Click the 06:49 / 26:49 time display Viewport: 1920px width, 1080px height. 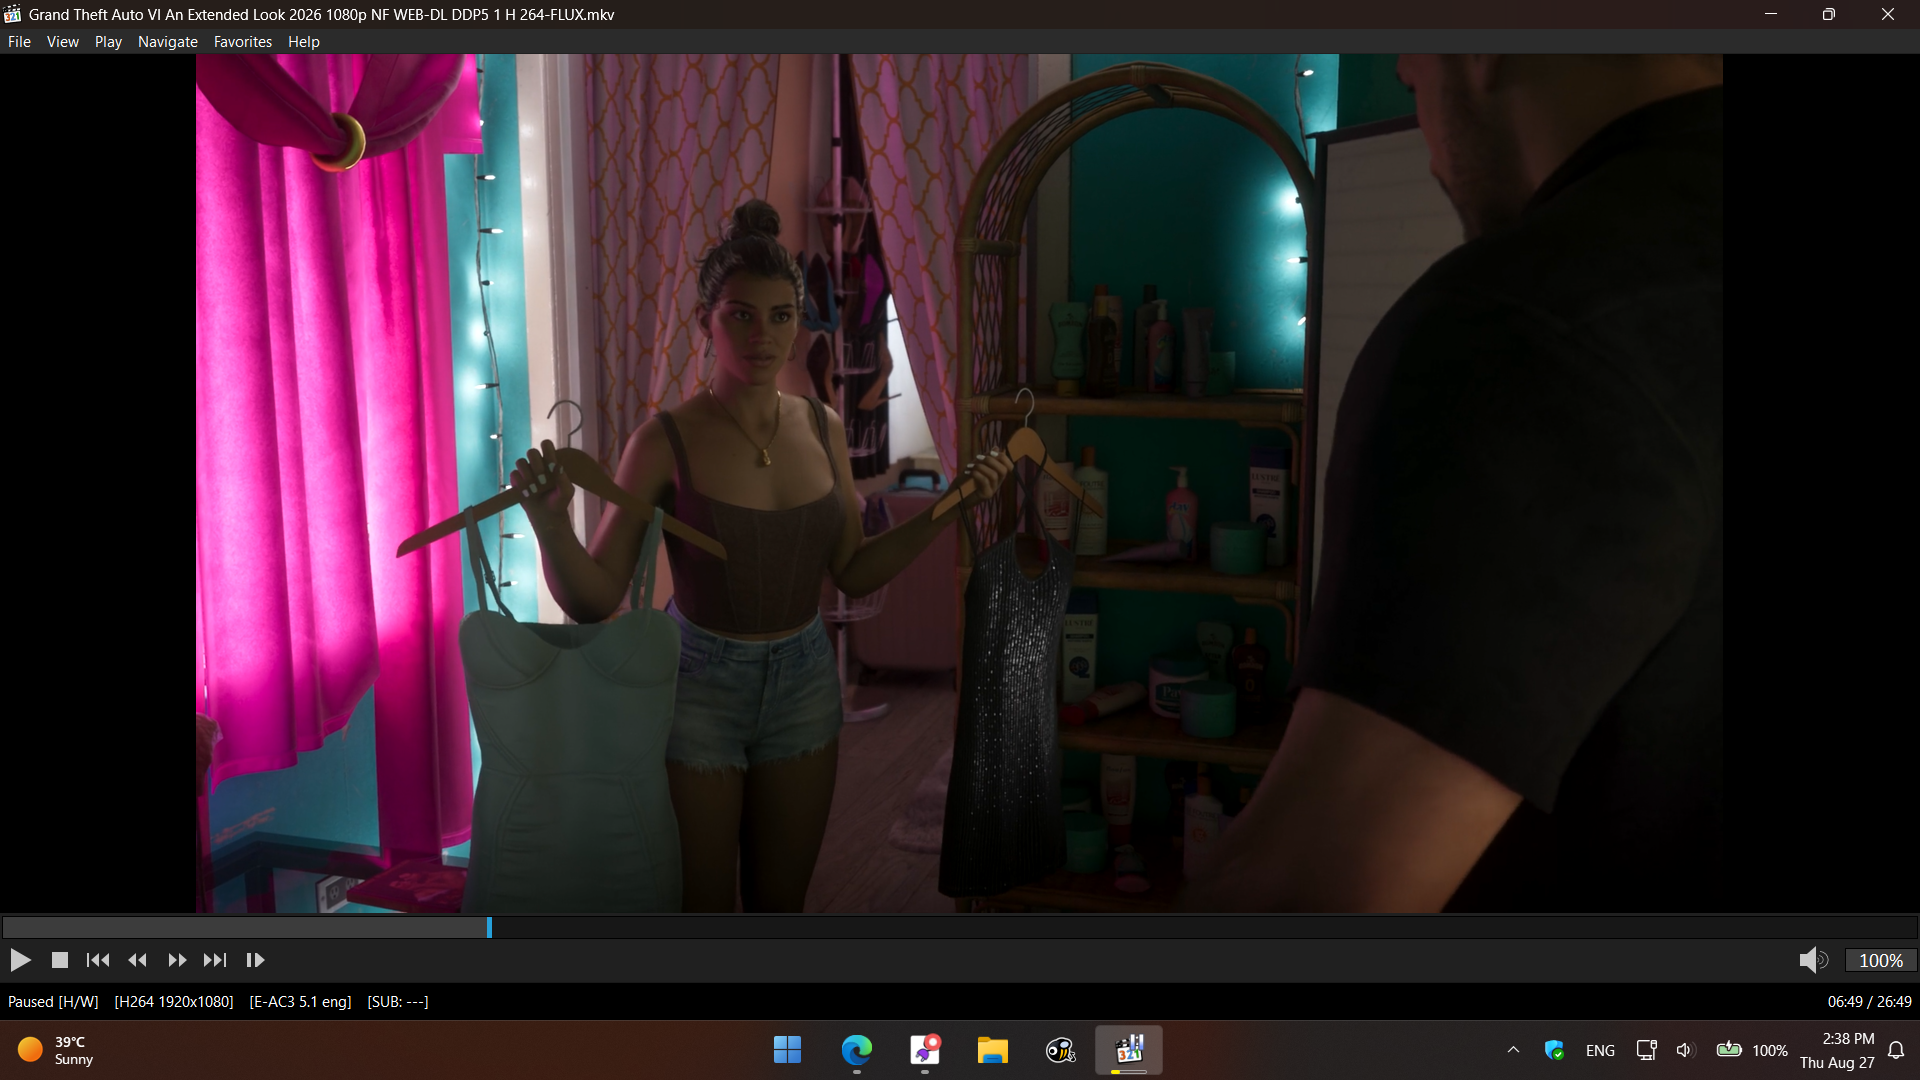[1869, 1002]
